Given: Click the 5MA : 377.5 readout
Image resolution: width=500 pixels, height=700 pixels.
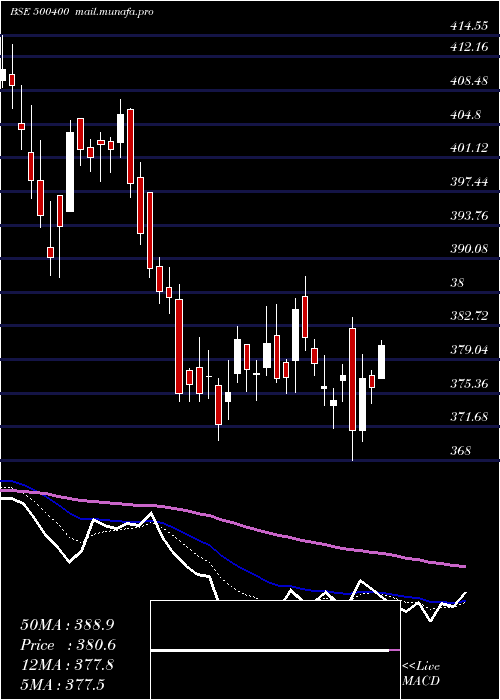Looking at the screenshot, I should (62, 685).
